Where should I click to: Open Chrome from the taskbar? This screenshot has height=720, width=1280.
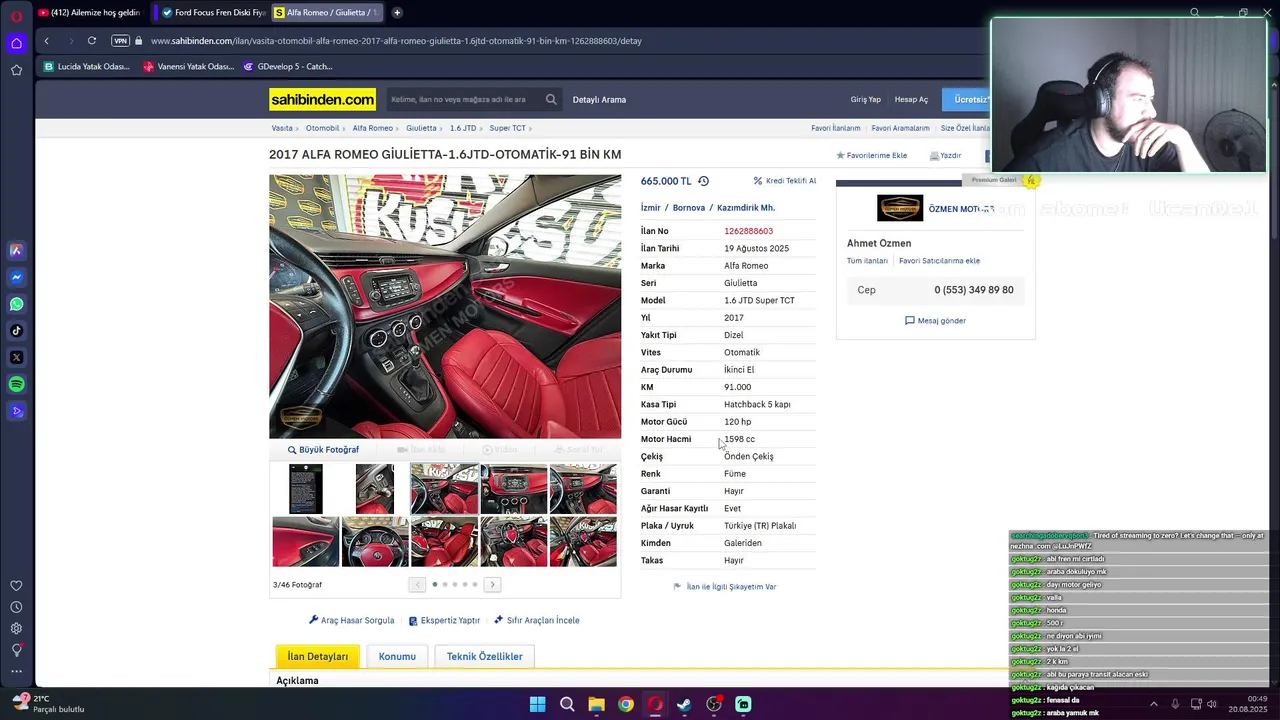[625, 704]
